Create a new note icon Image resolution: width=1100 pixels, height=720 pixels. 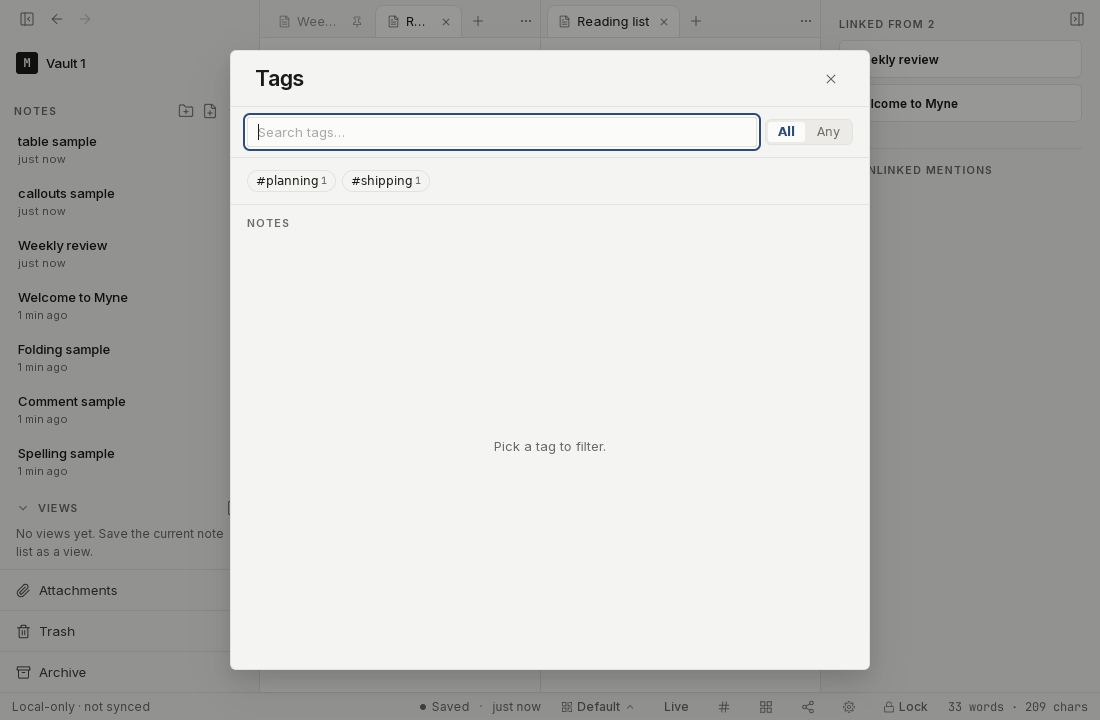tap(210, 111)
